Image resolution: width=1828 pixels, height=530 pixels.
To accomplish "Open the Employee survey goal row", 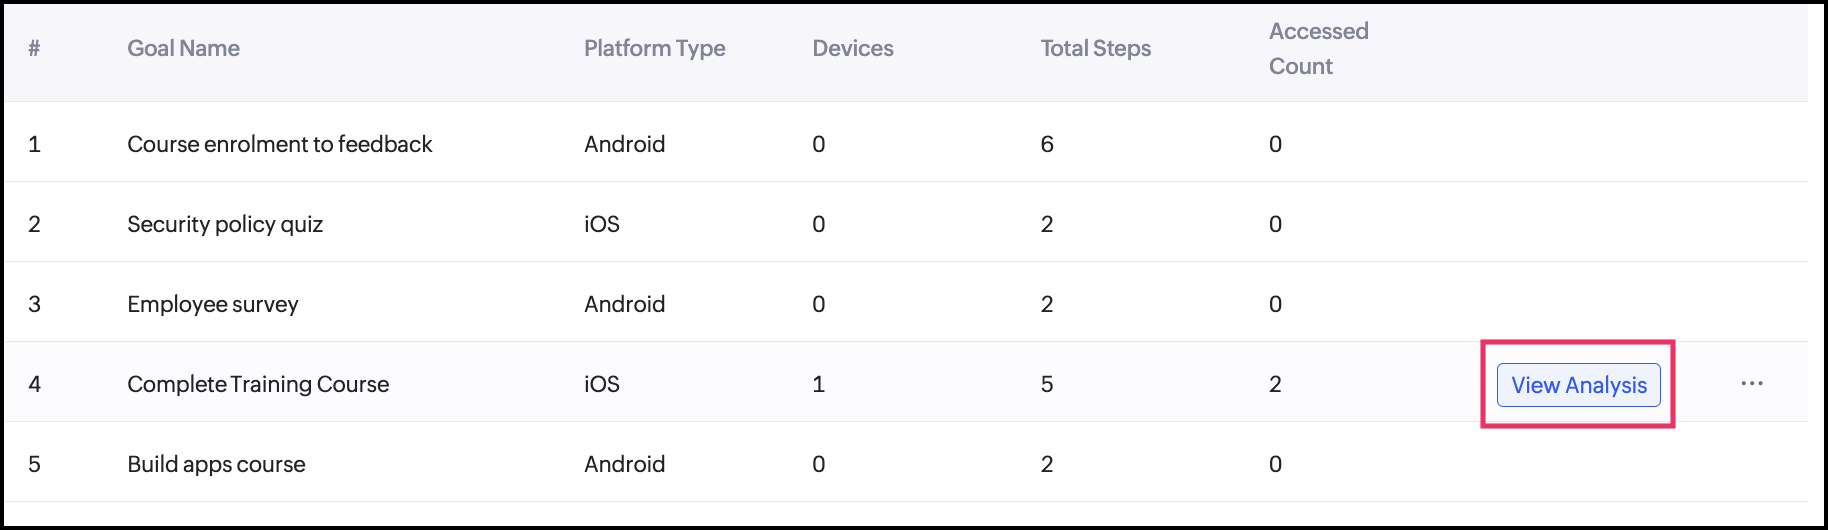I will tap(212, 304).
